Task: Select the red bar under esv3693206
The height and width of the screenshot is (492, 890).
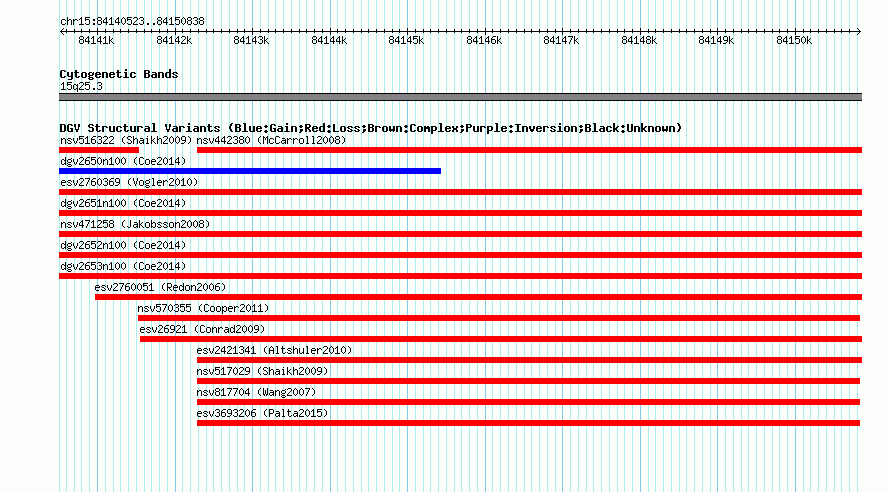Action: click(x=528, y=423)
